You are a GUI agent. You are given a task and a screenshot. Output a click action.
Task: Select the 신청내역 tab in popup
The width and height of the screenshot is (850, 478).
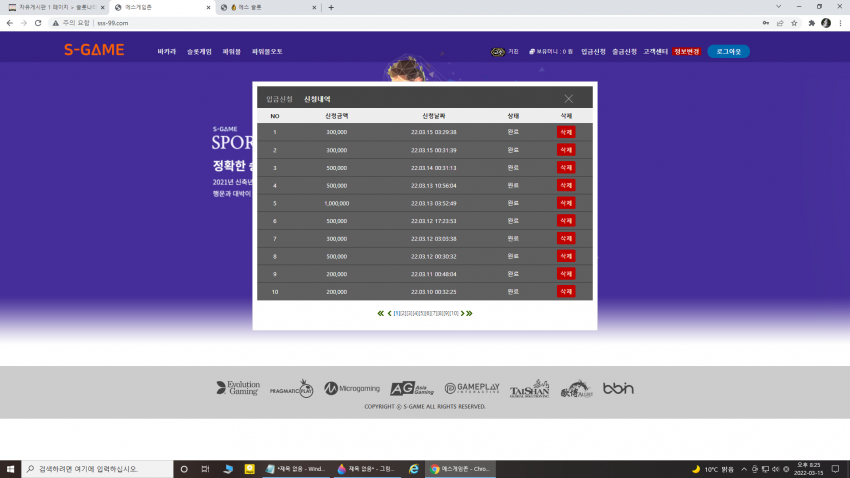(x=317, y=99)
